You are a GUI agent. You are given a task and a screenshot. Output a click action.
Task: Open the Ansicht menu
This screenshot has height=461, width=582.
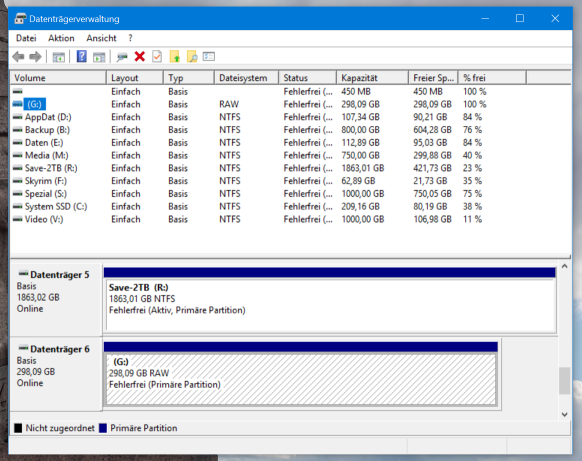pyautogui.click(x=101, y=38)
